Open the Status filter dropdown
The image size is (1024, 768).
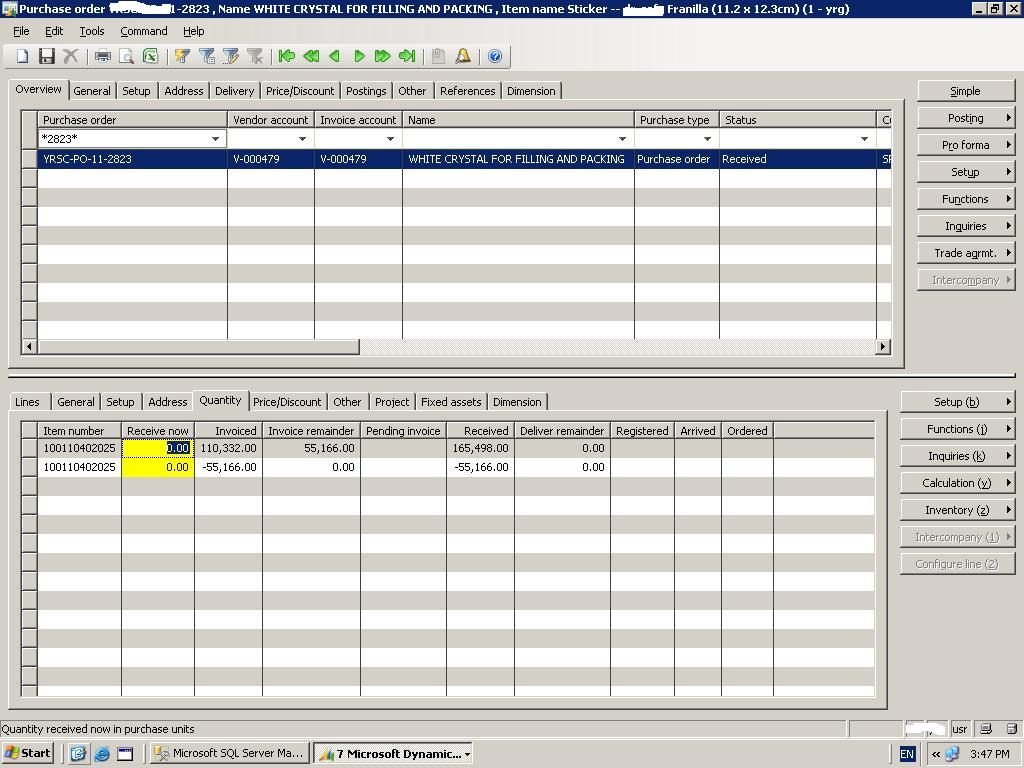(865, 138)
